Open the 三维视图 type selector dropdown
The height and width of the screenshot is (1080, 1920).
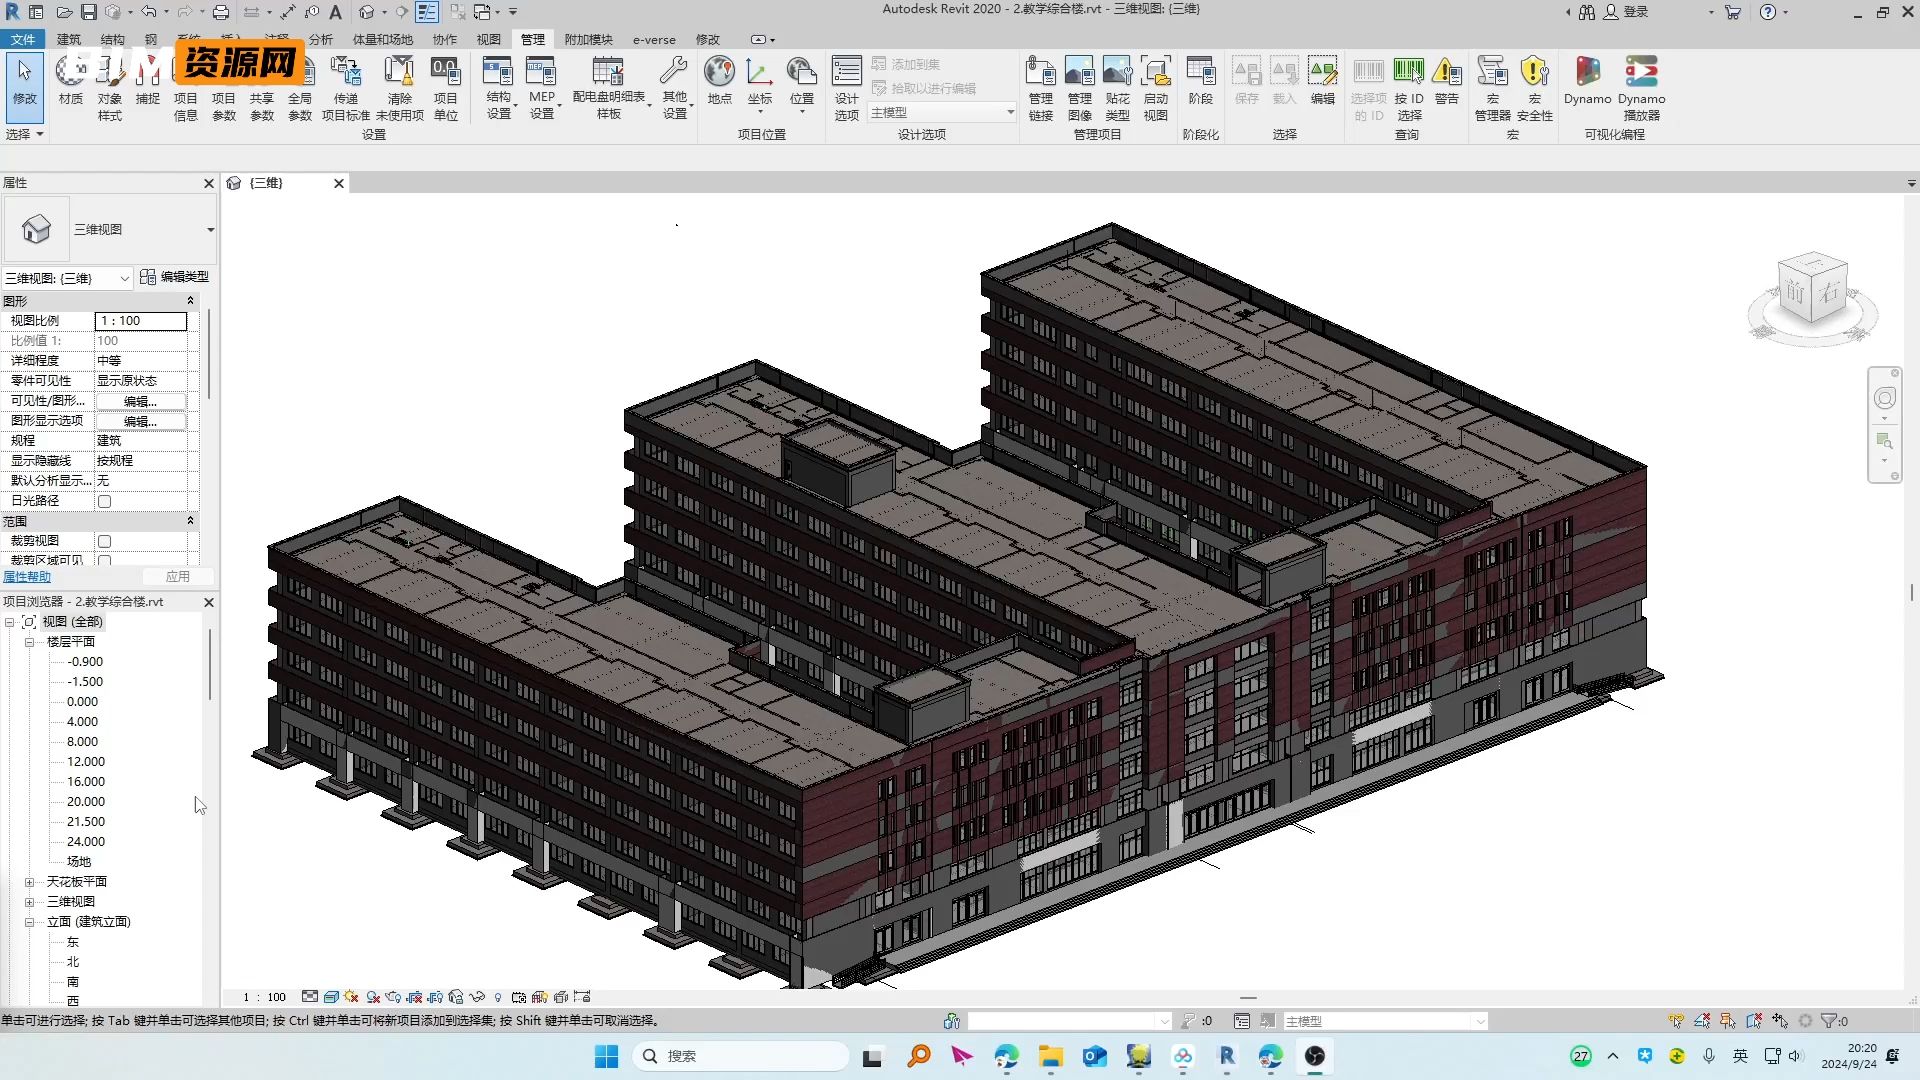[210, 230]
